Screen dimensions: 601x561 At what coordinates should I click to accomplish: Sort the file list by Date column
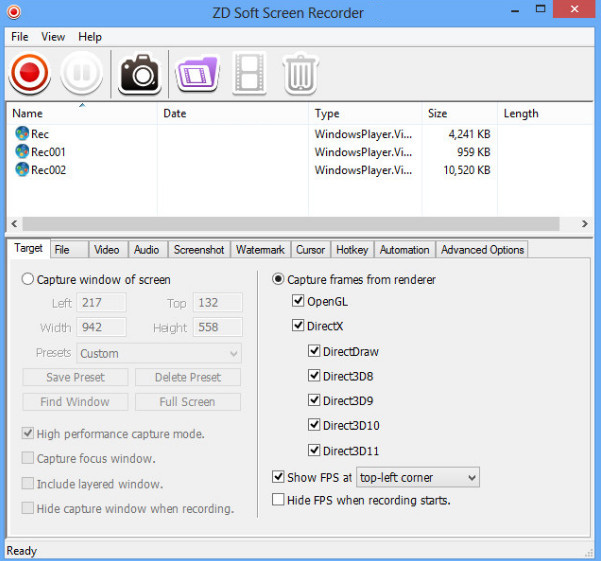[233, 113]
